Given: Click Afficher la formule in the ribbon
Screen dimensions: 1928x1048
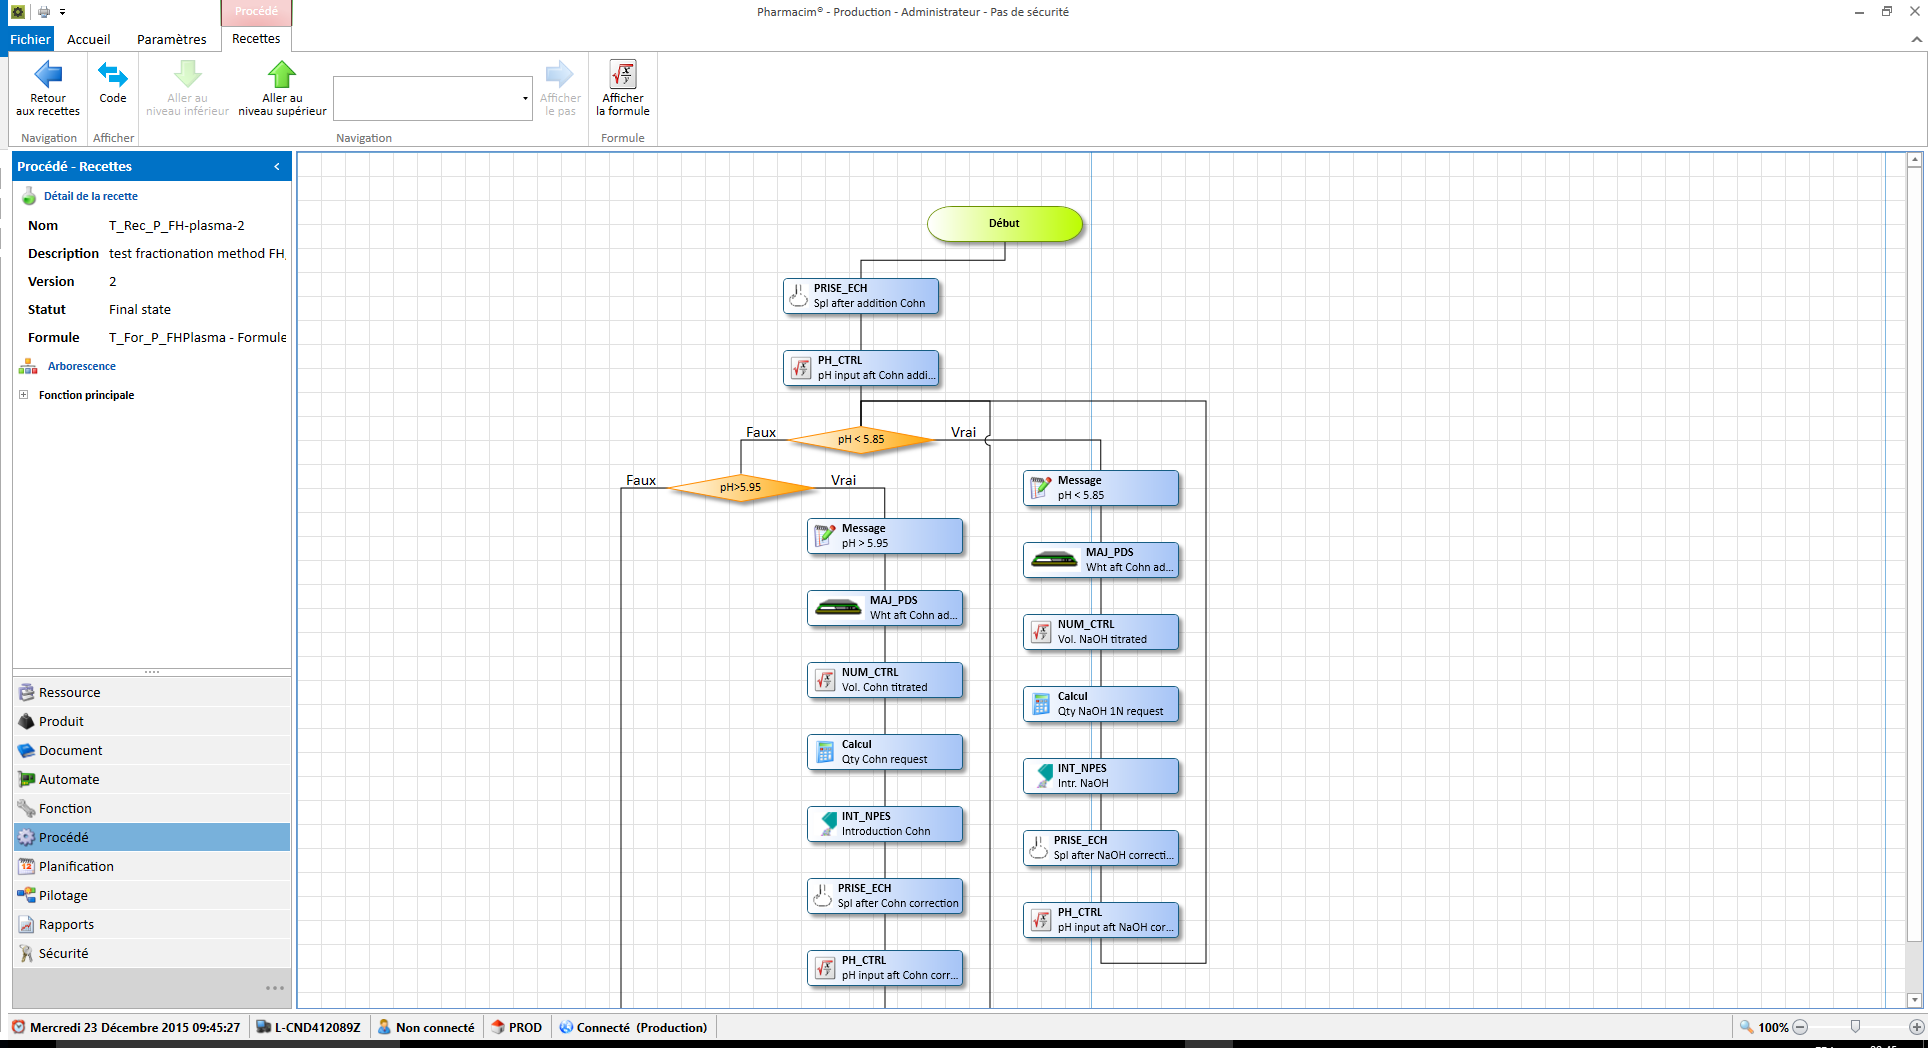Looking at the screenshot, I should (x=623, y=88).
